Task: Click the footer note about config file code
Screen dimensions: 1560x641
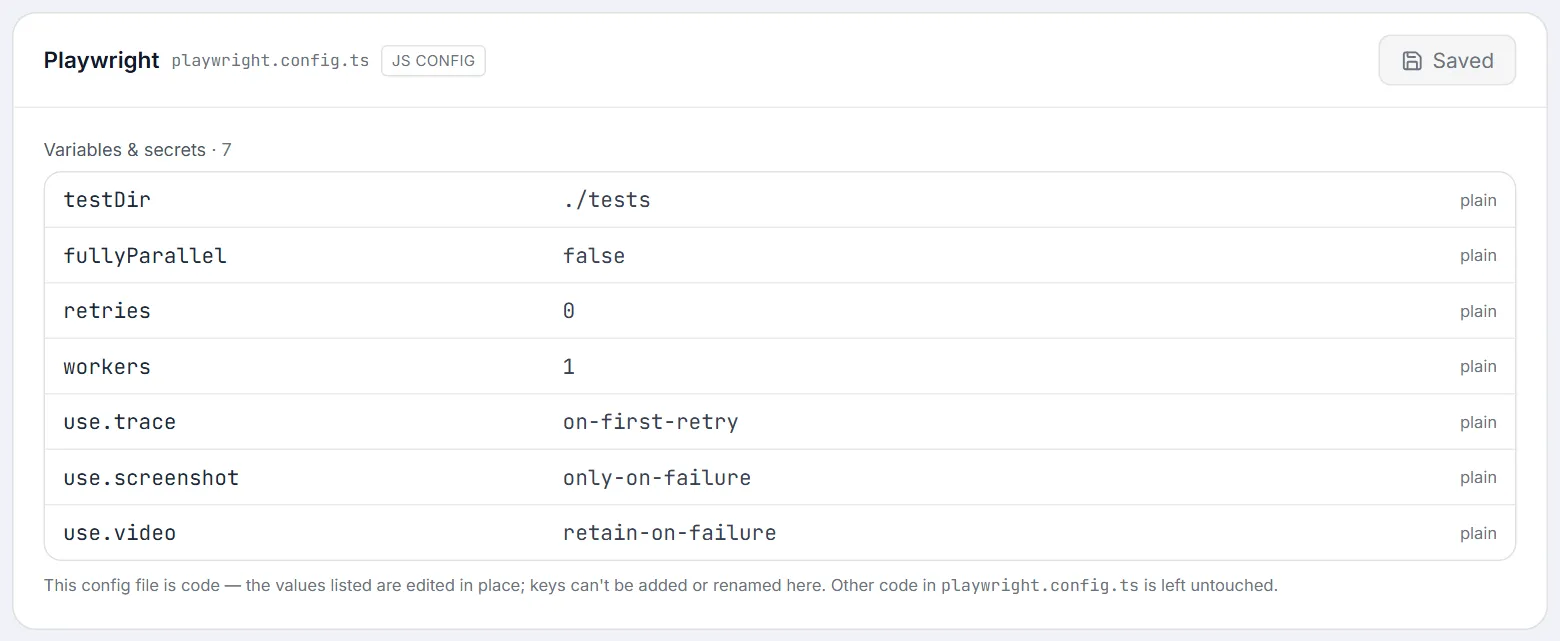Action: 661,586
